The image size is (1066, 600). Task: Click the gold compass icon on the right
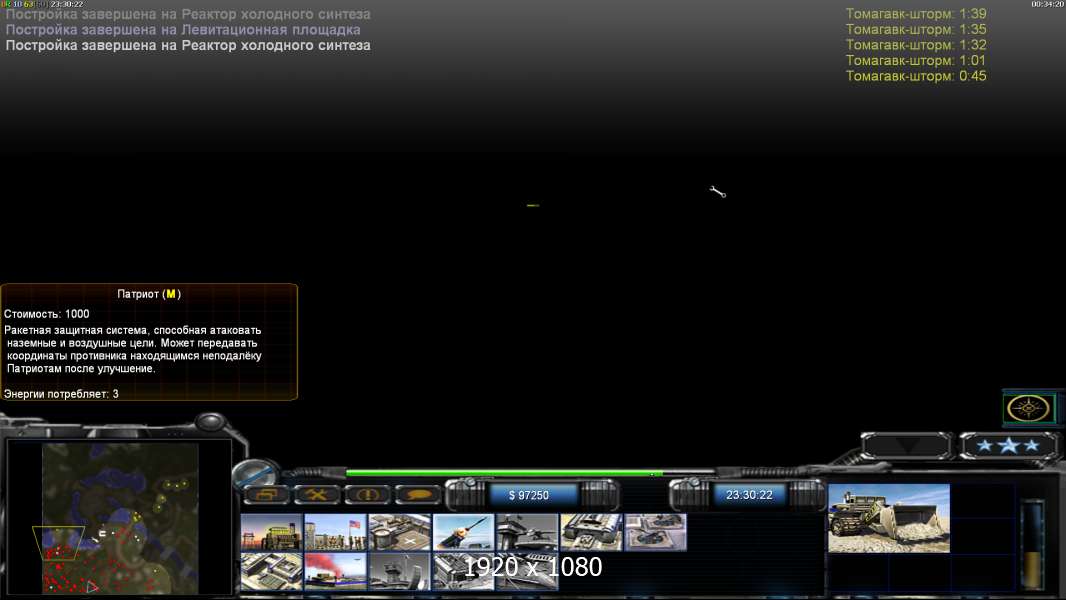[x=1028, y=408]
